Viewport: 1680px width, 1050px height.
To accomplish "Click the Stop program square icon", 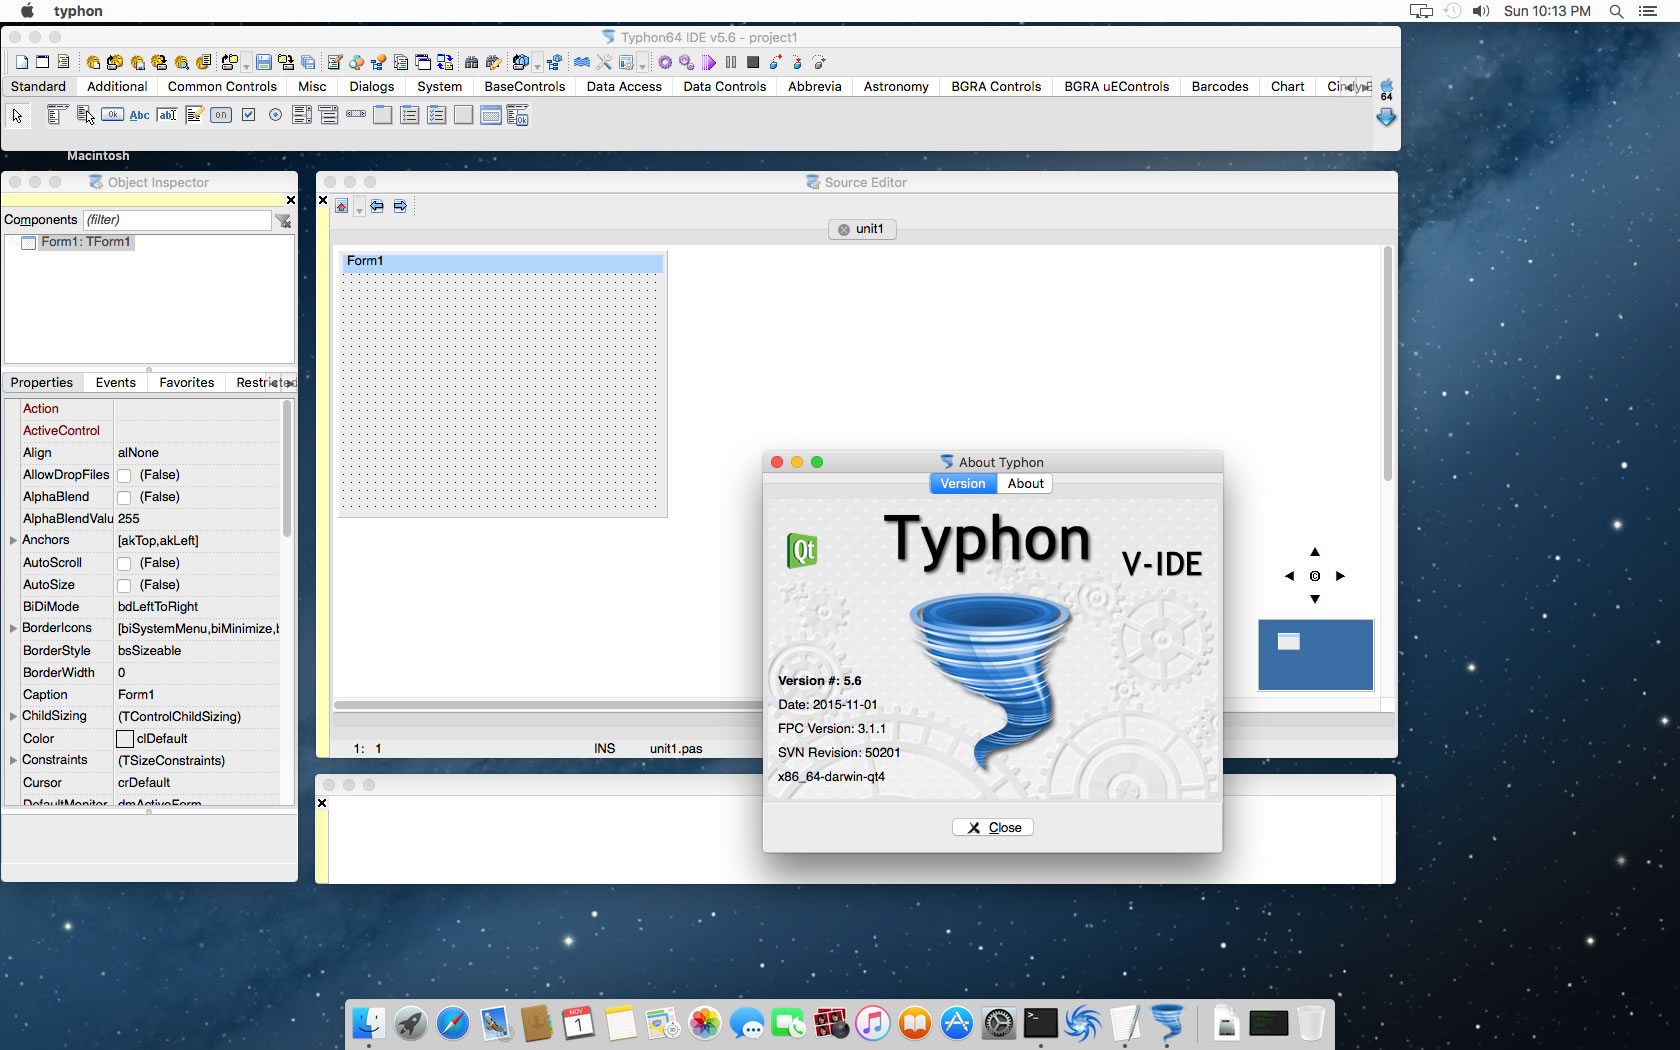I will click(753, 62).
